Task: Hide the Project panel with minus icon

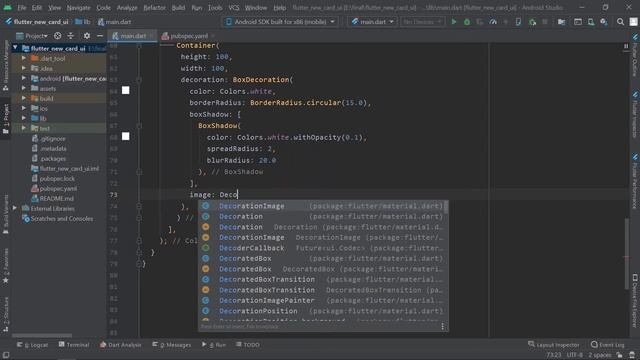Action: coord(100,36)
